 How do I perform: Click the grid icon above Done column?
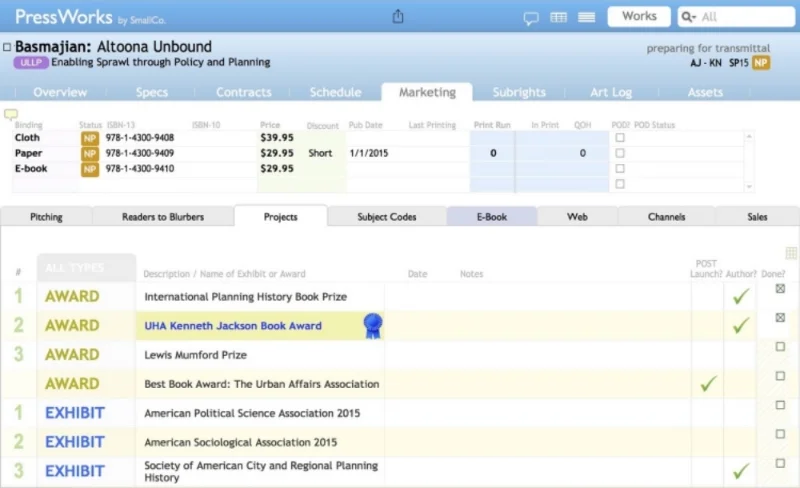pos(791,253)
